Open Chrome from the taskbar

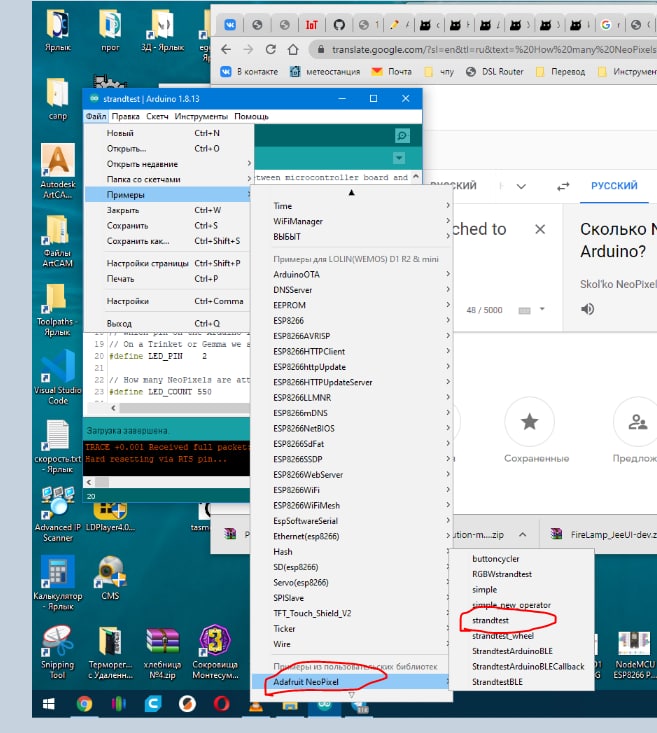pyautogui.click(x=85, y=704)
